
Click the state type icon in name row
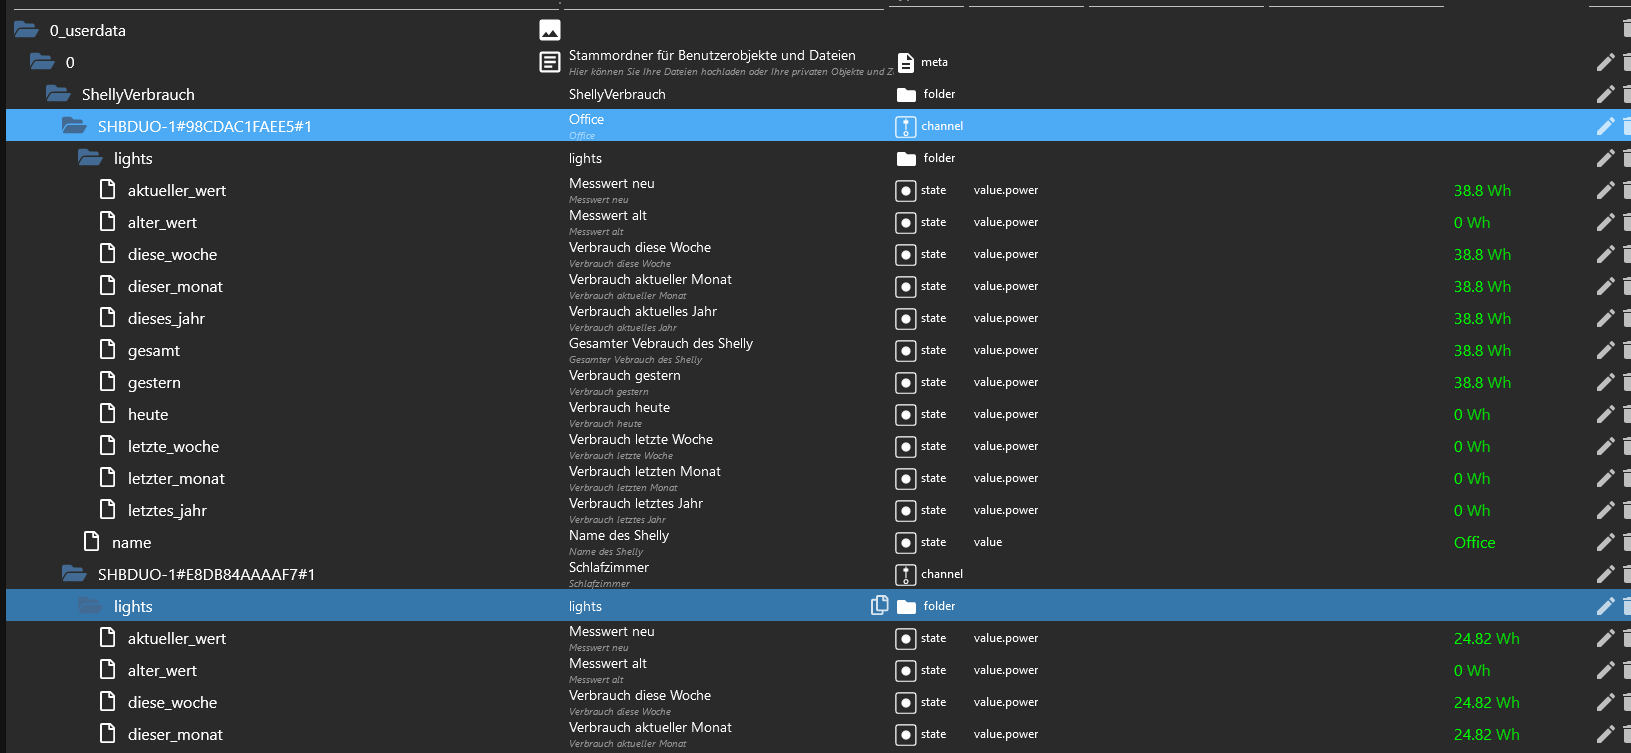pyautogui.click(x=905, y=543)
